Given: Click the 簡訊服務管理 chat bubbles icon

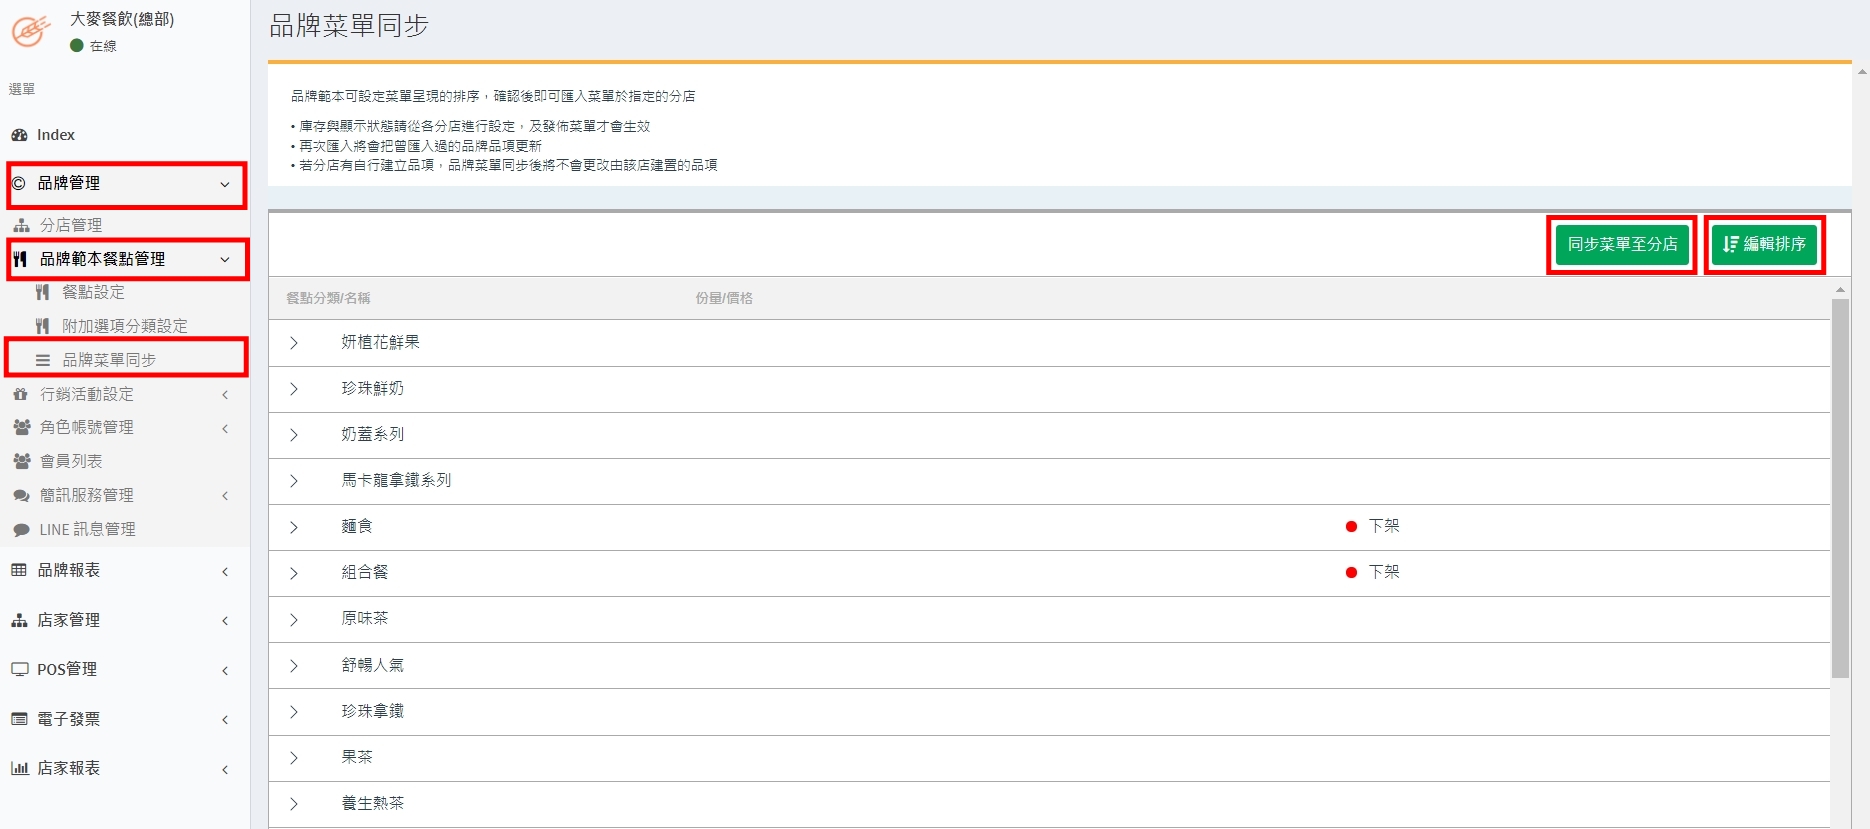Looking at the screenshot, I should pos(21,496).
